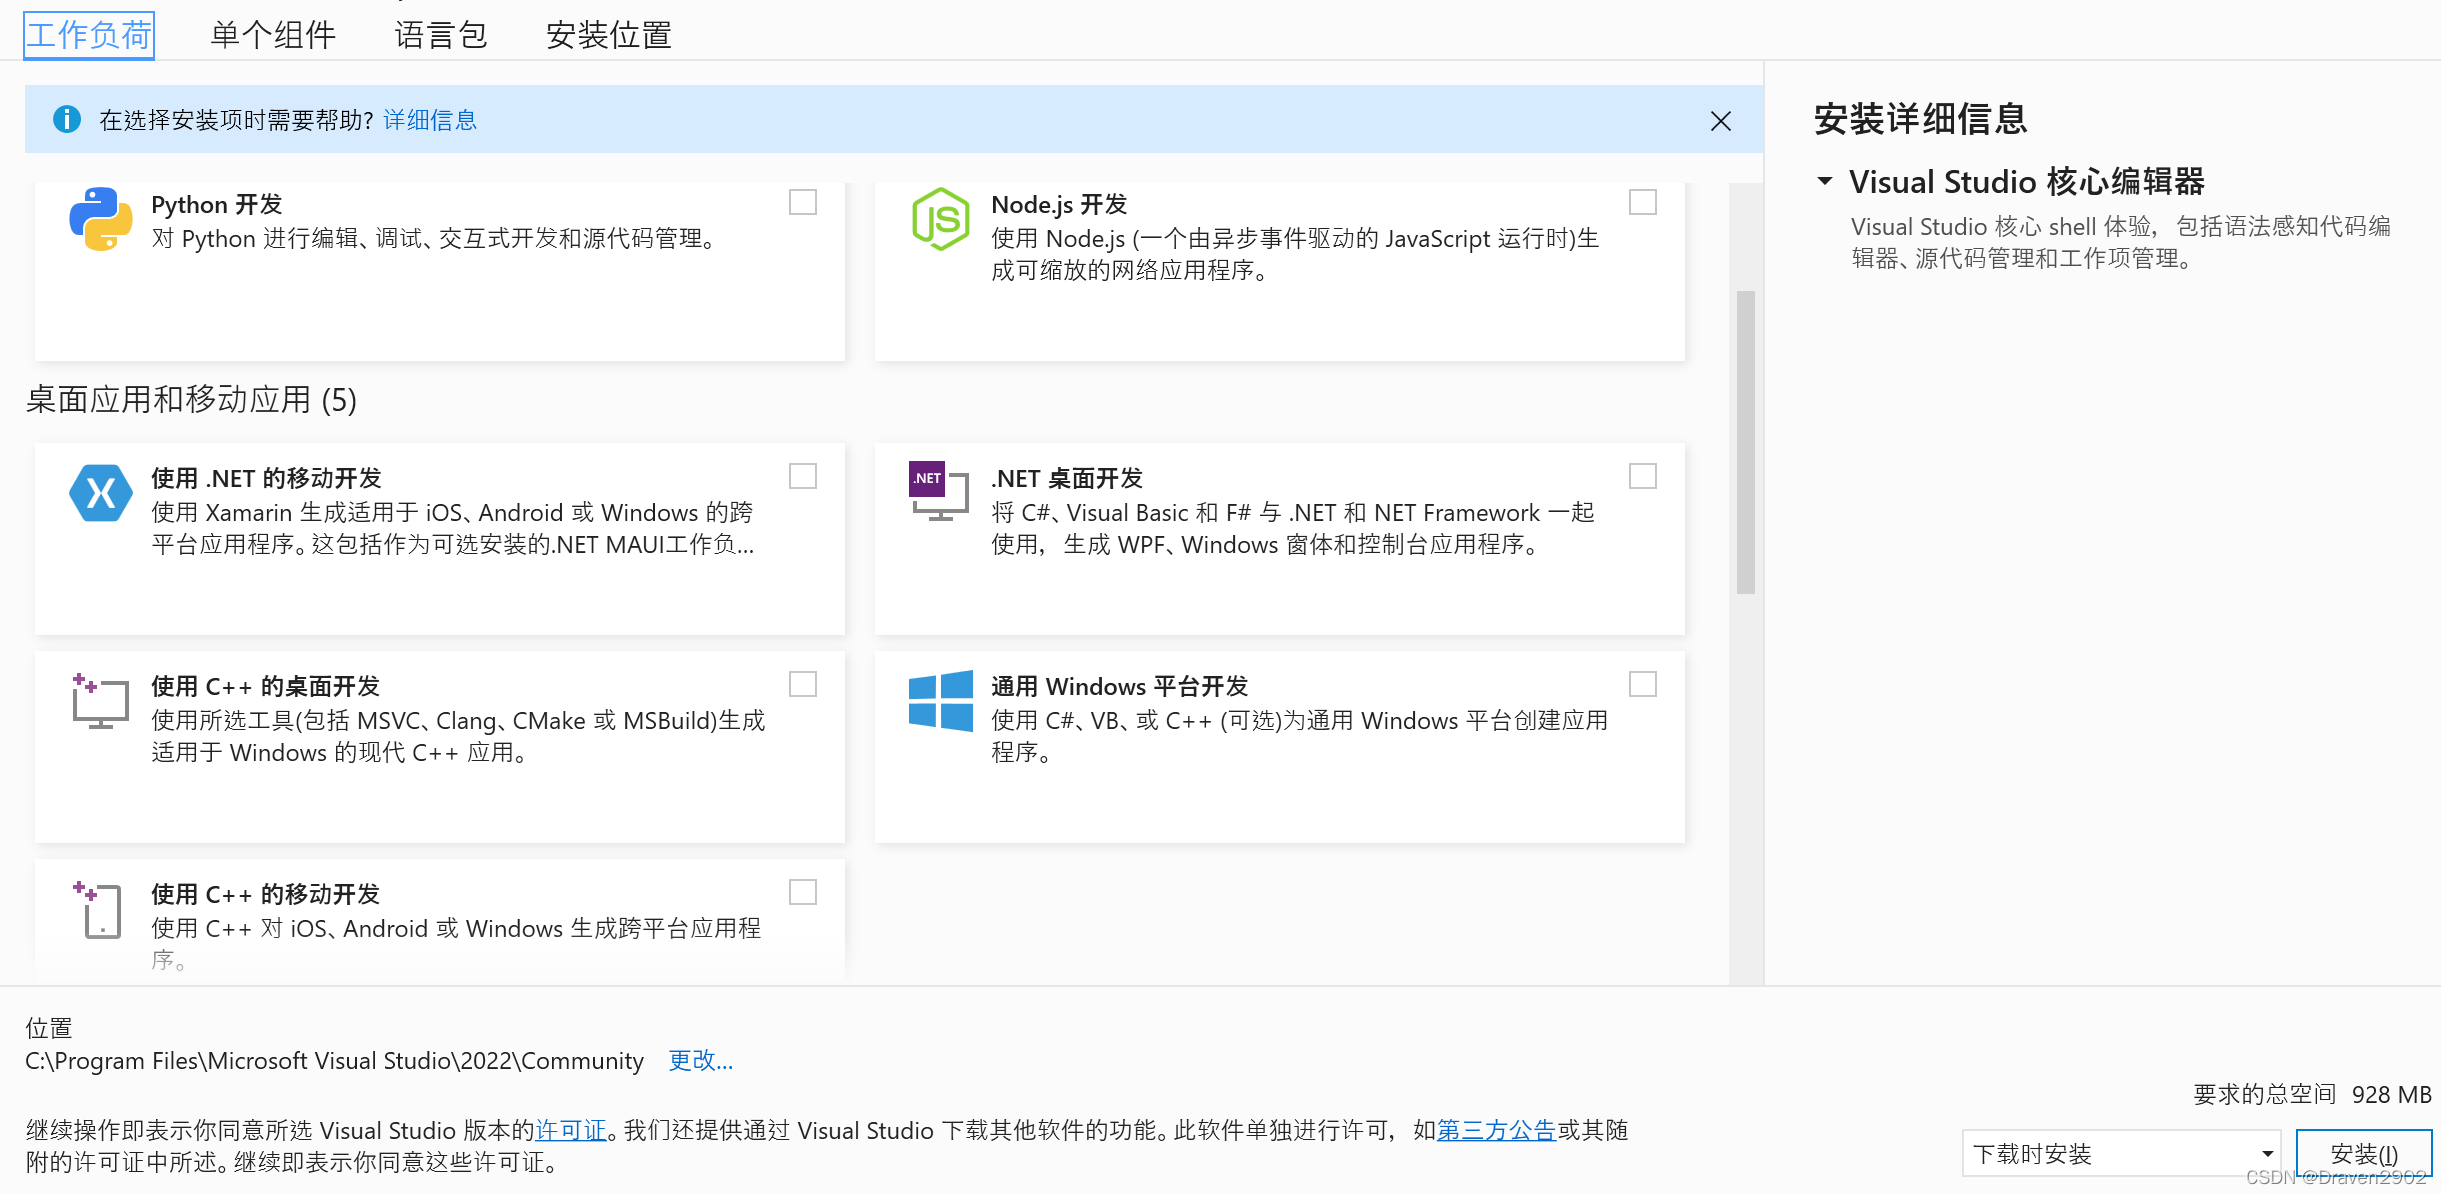Click the Windows logo for UWP development
The image size is (2441, 1194).
(x=940, y=701)
